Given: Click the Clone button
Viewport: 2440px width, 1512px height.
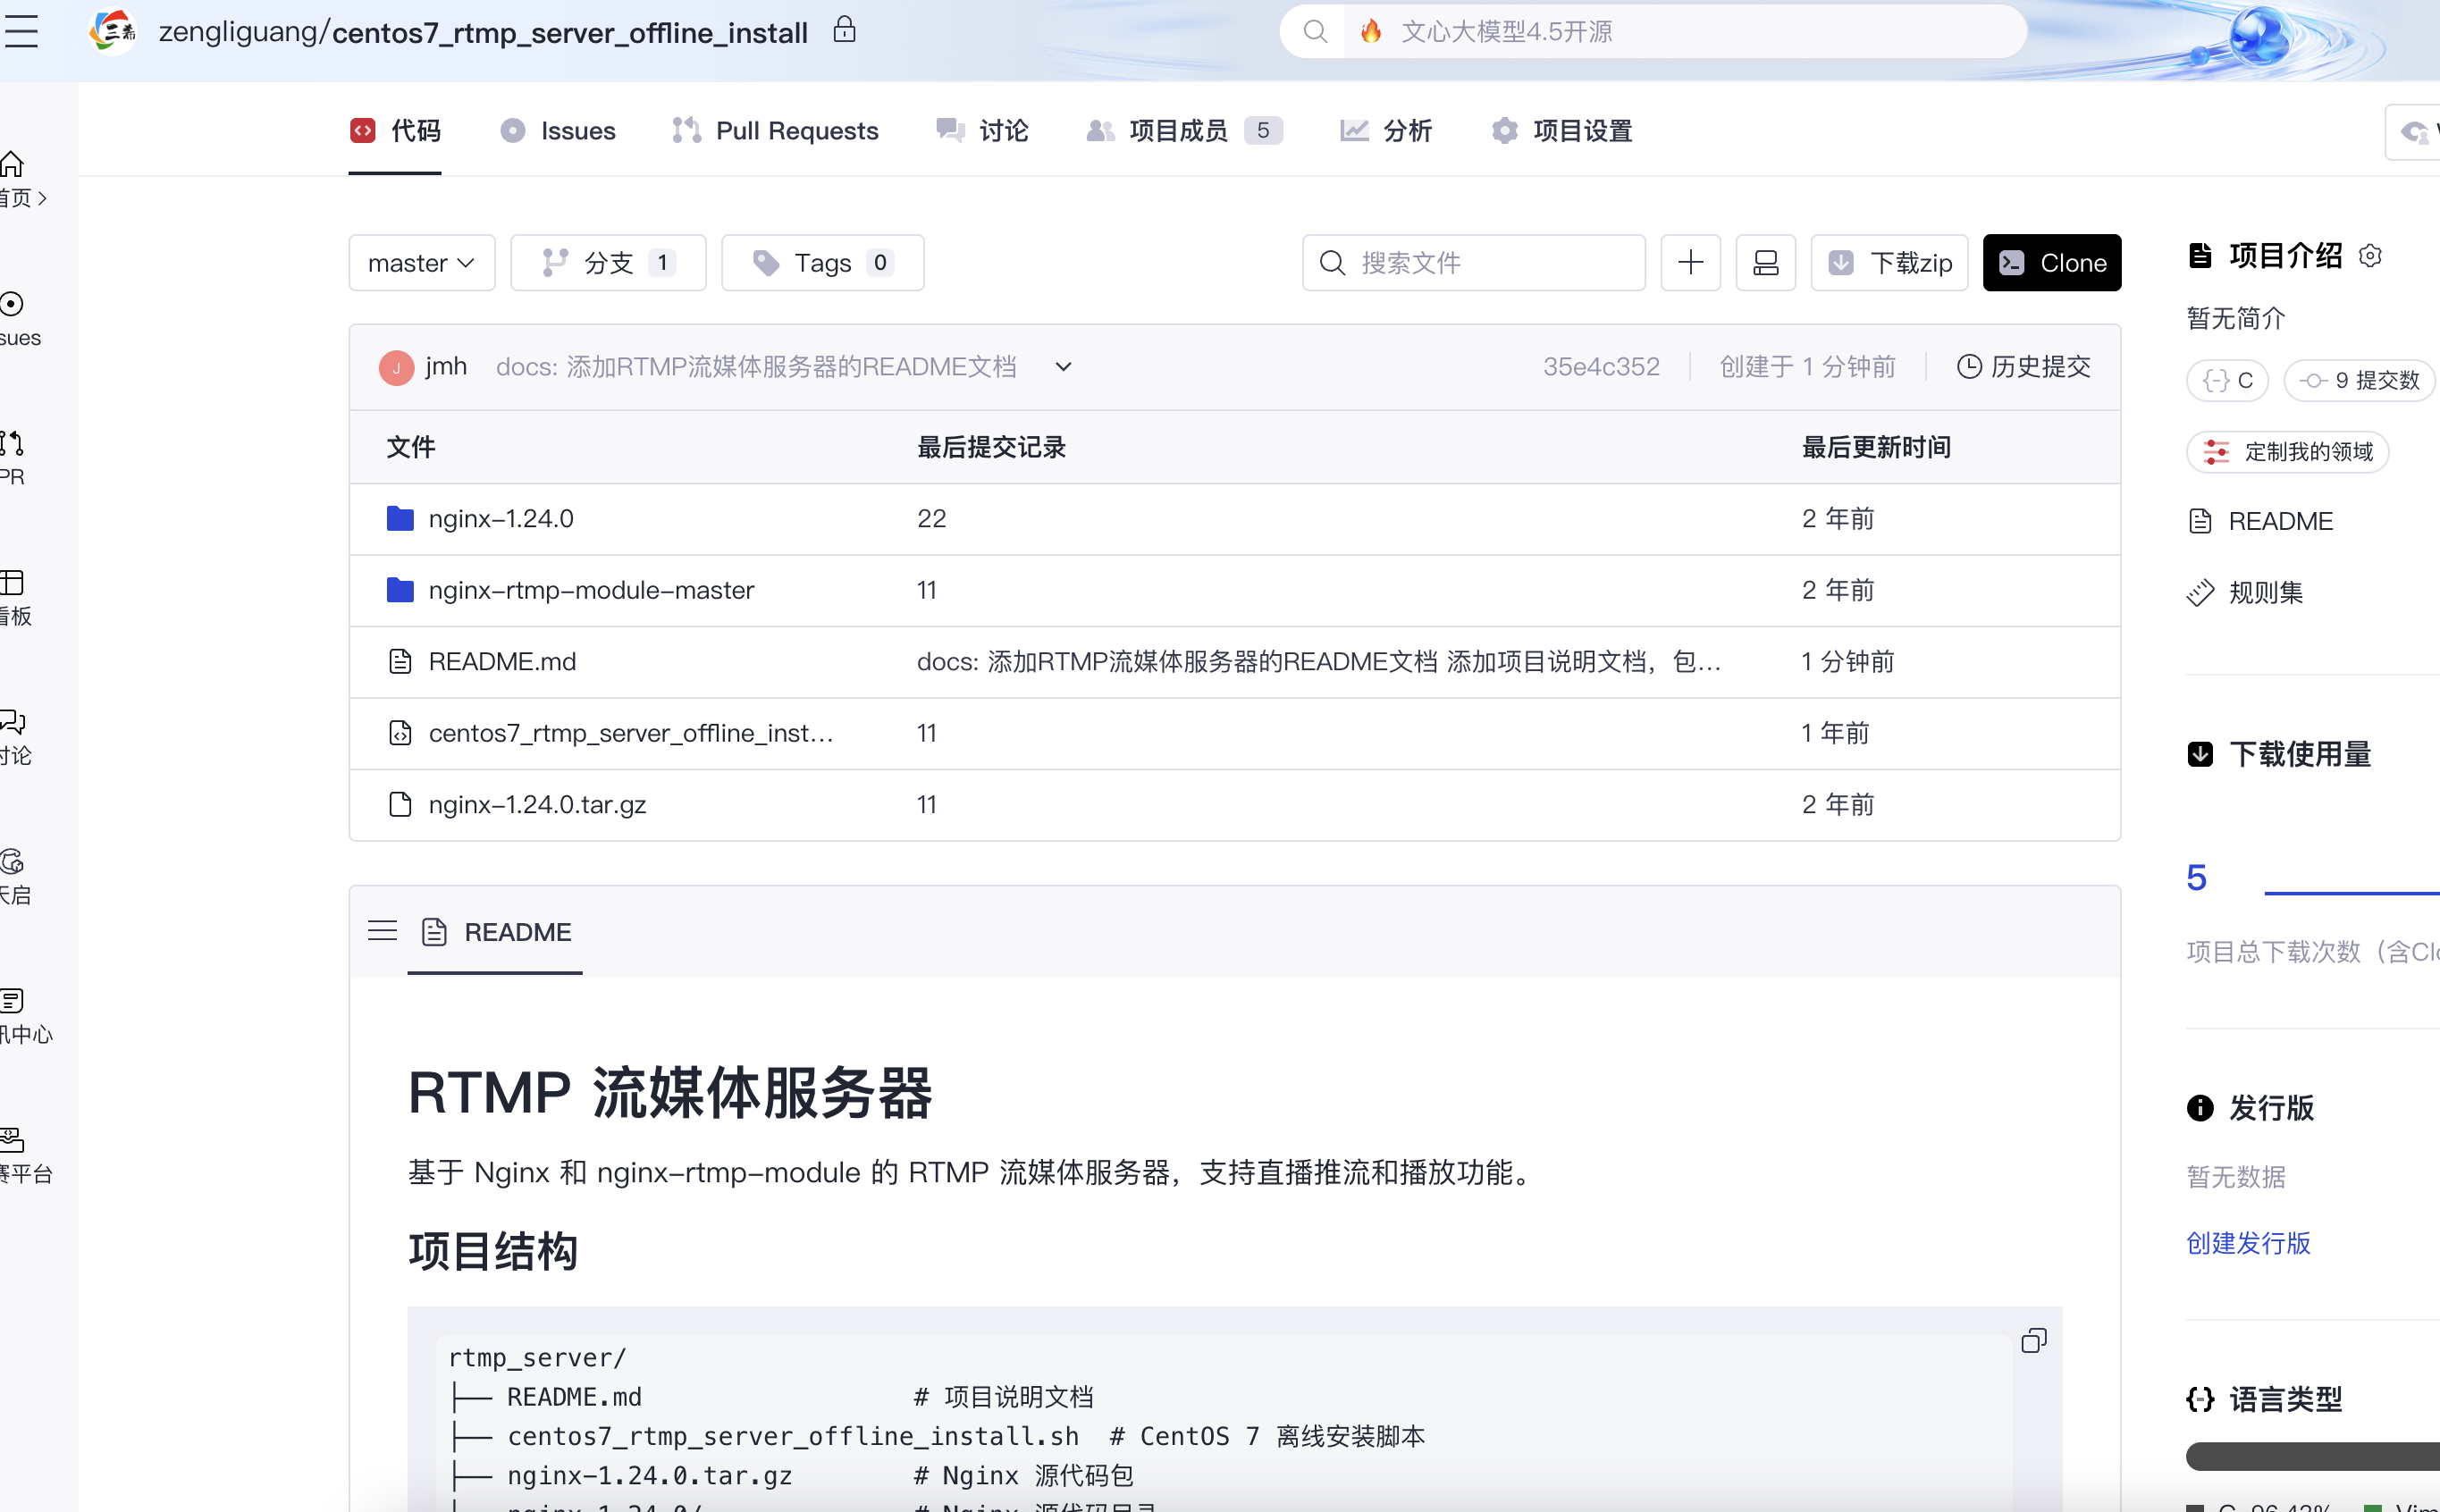Looking at the screenshot, I should click(x=2052, y=262).
